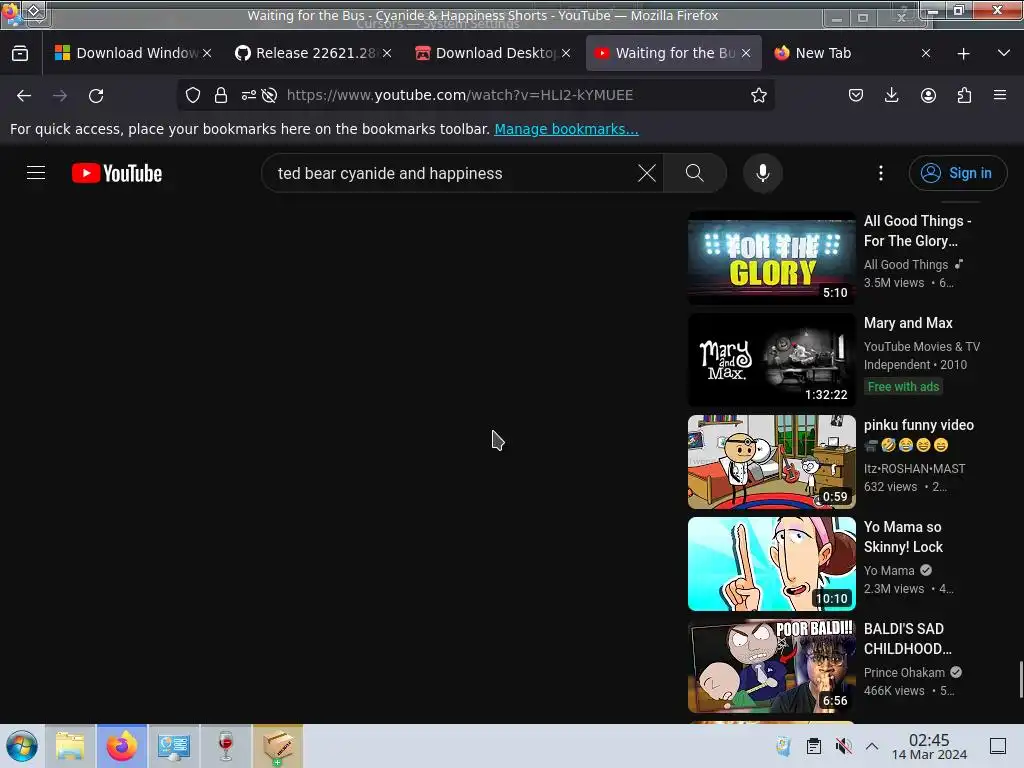
Task: Close the New Tab tab
Action: point(926,54)
